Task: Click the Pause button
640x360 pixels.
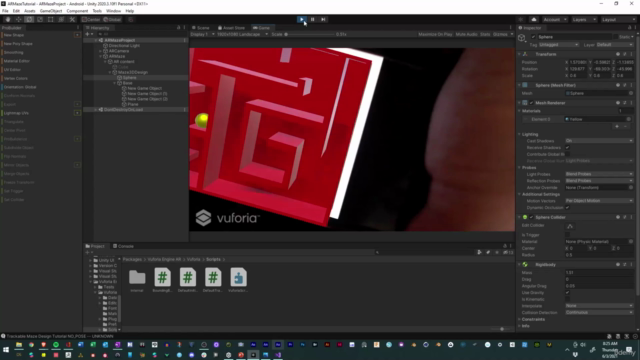Action: coord(313,19)
